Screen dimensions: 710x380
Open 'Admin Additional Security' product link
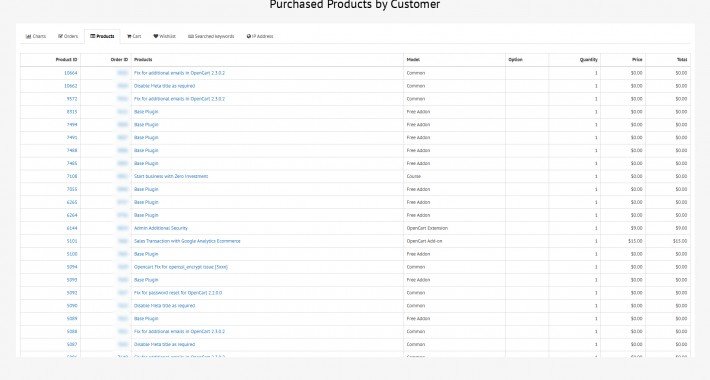pos(161,228)
